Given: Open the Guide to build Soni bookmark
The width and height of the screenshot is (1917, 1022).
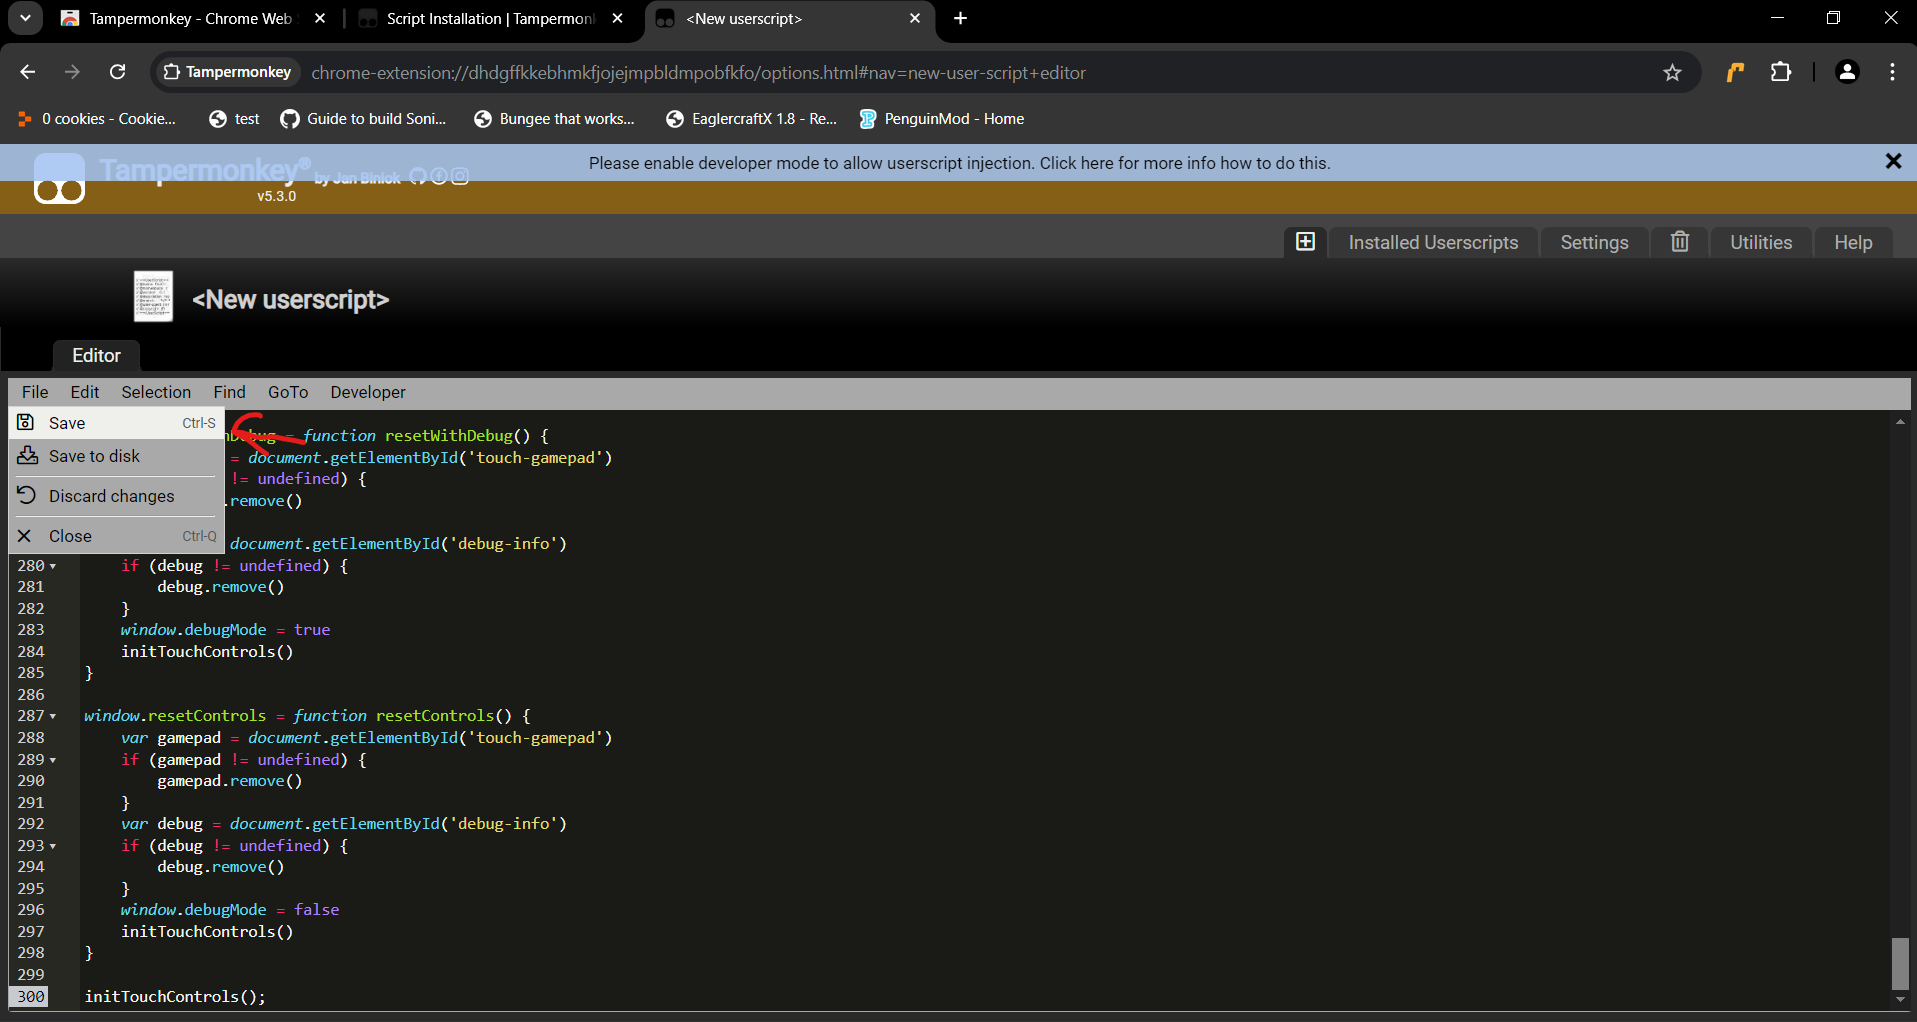Looking at the screenshot, I should 363,119.
